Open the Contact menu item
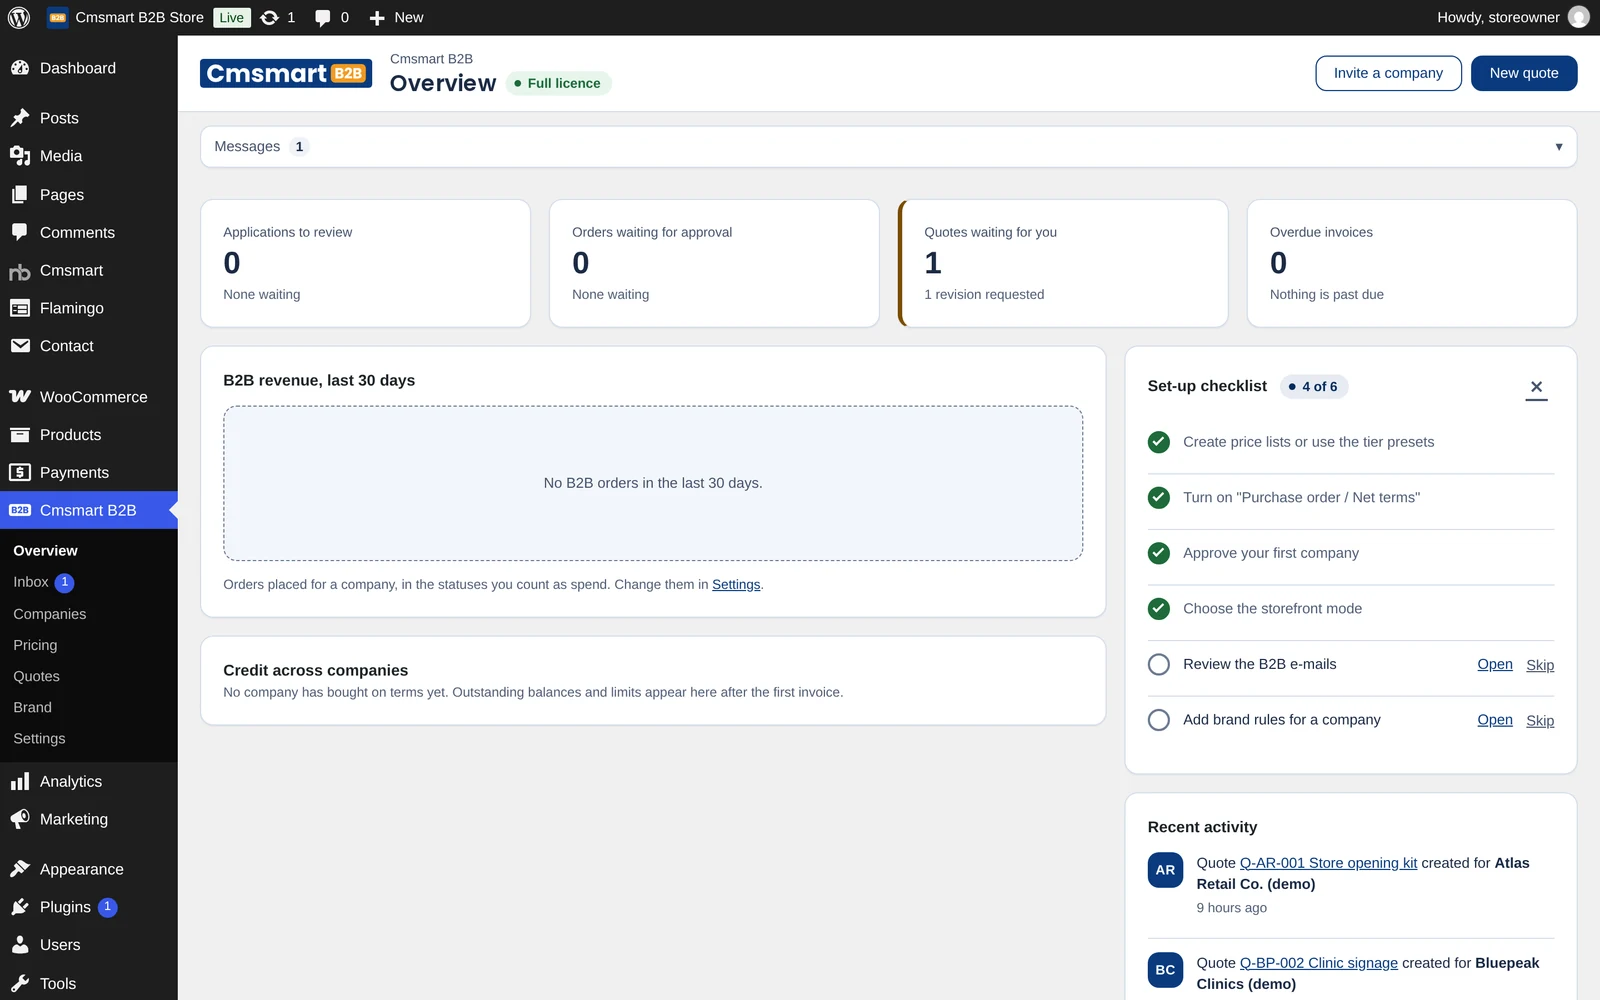The height and width of the screenshot is (1000, 1600). pos(89,346)
